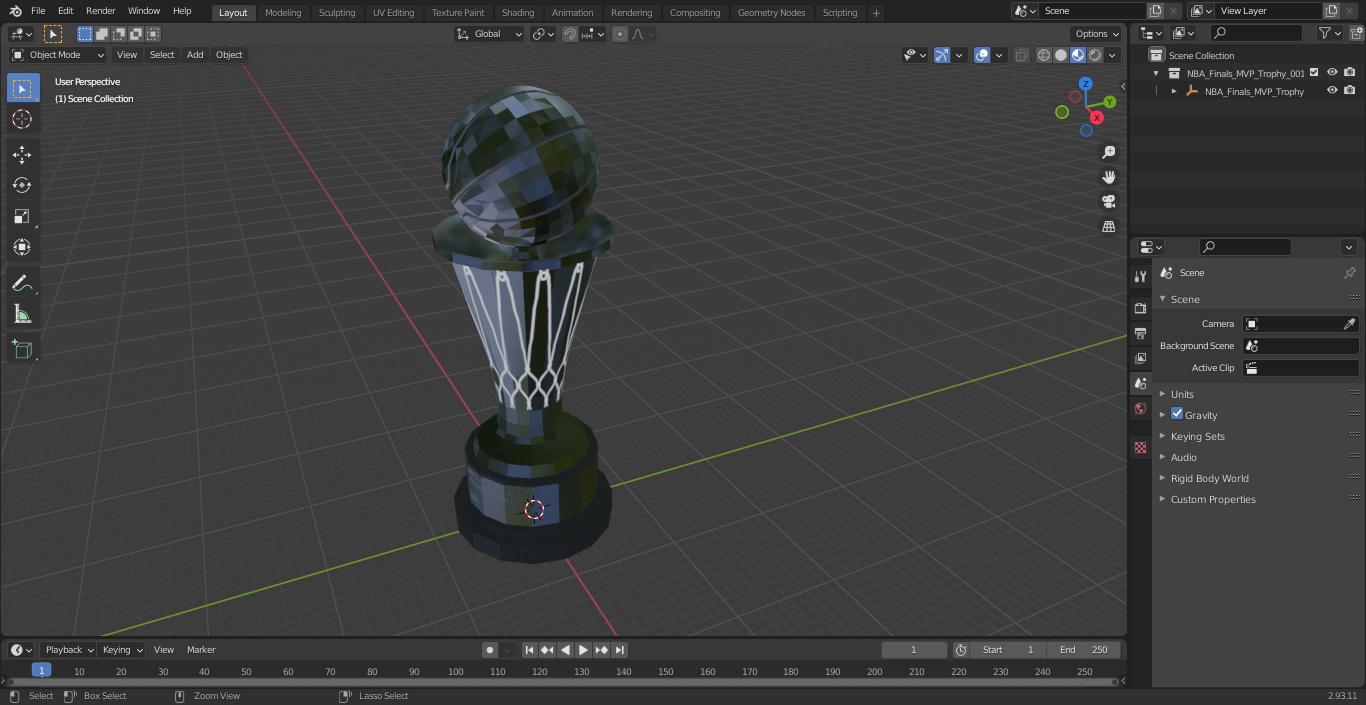The width and height of the screenshot is (1366, 705).
Task: Open the Keying popover
Action: [122, 650]
